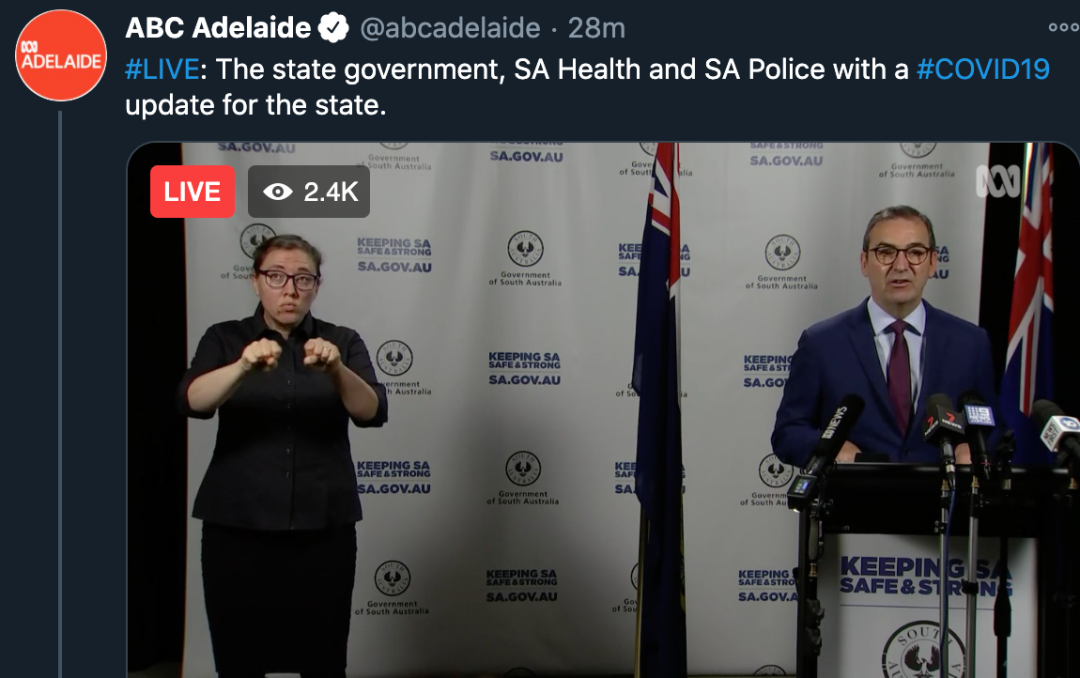
Task: Visit the @abcadelaide handle link
Action: (x=450, y=28)
